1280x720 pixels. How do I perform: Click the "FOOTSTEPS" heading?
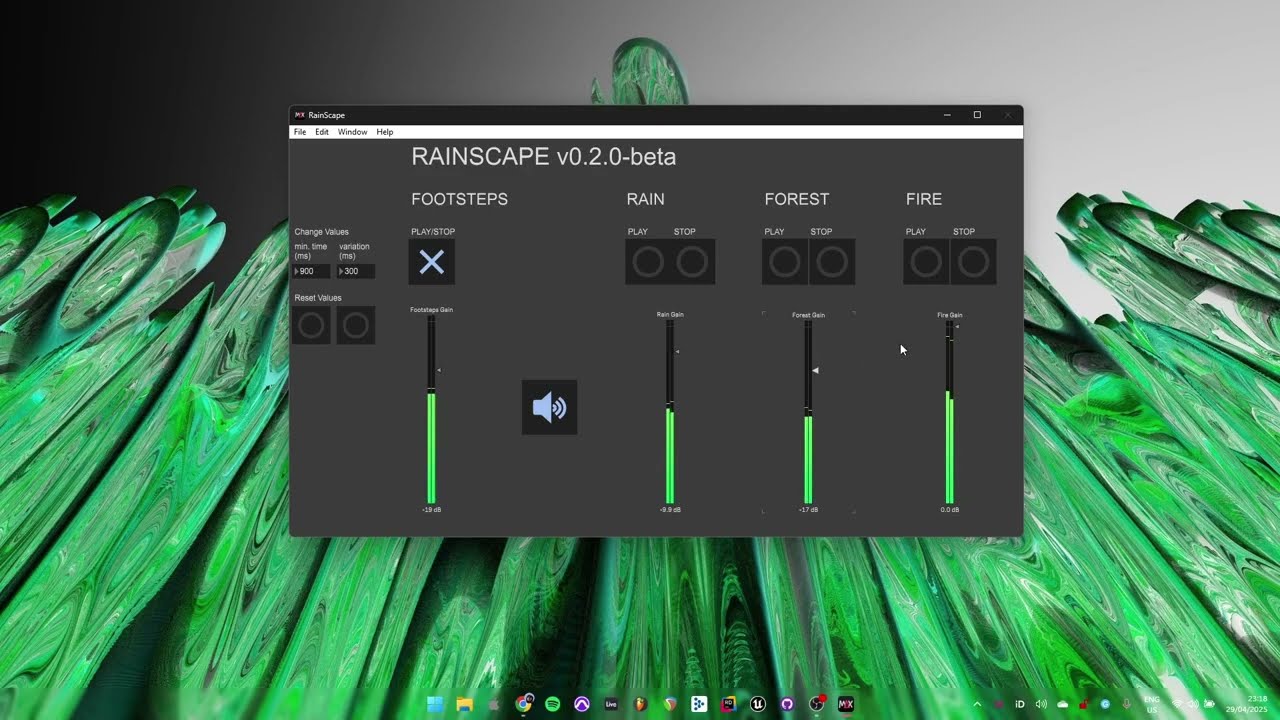click(x=460, y=199)
